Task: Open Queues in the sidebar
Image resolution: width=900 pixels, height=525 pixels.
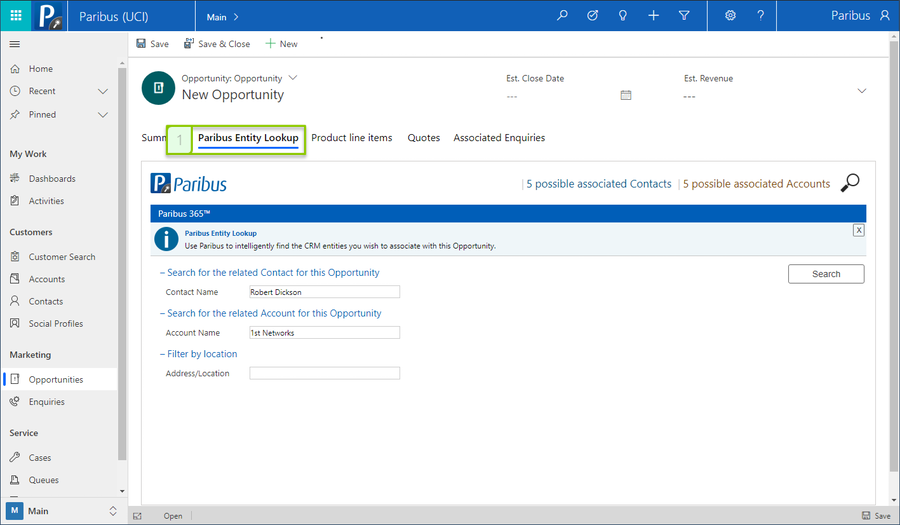Action: pyautogui.click(x=44, y=480)
